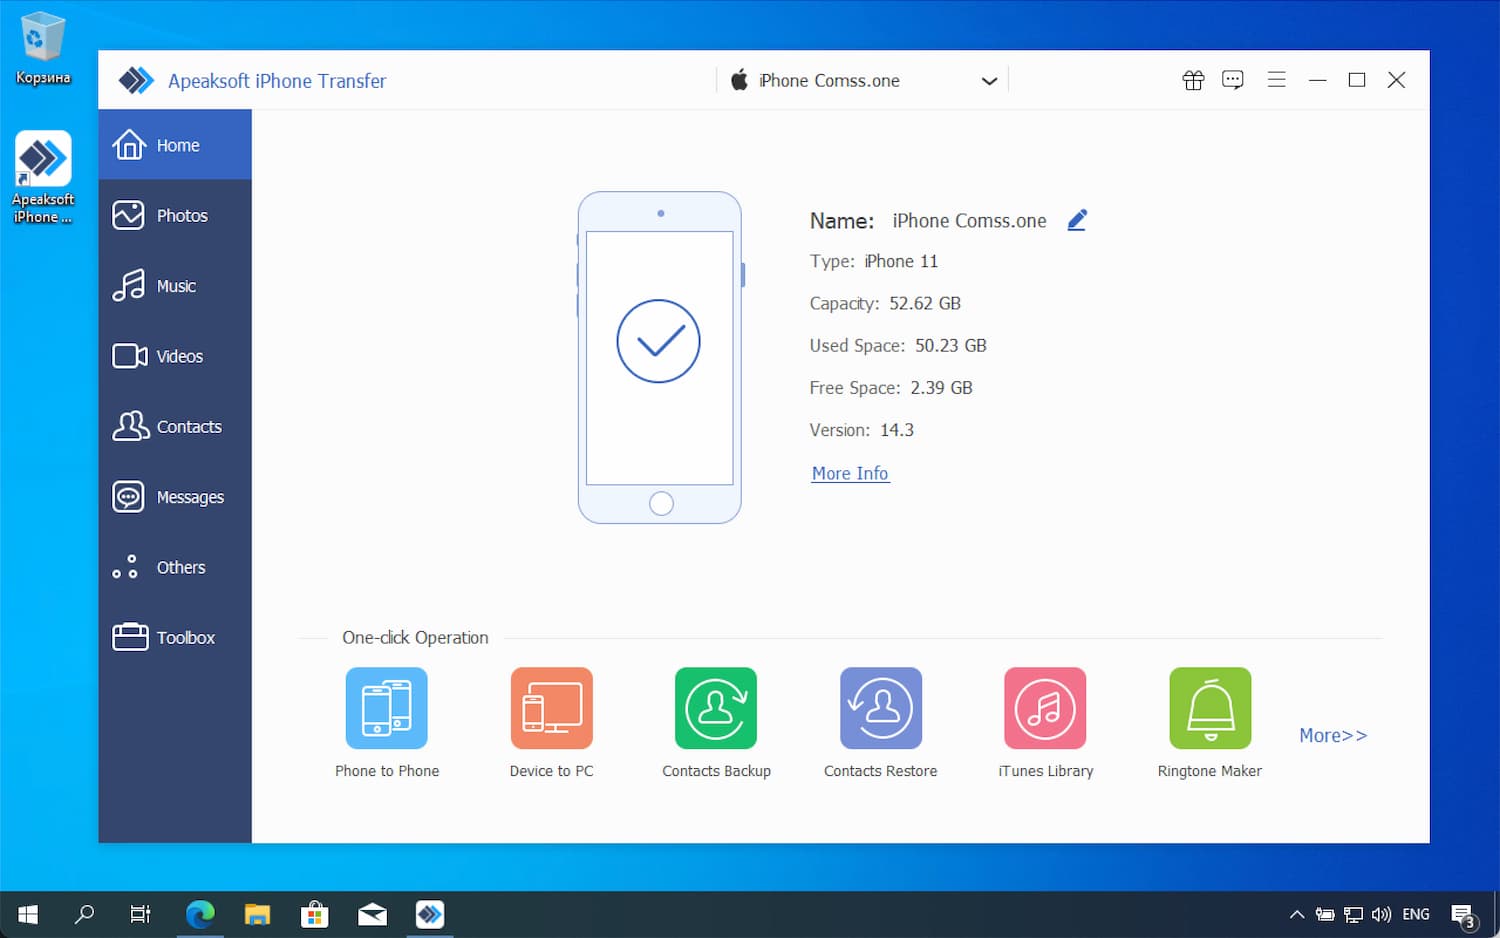Switch to the Photos section
1500x938 pixels.
tap(175, 216)
